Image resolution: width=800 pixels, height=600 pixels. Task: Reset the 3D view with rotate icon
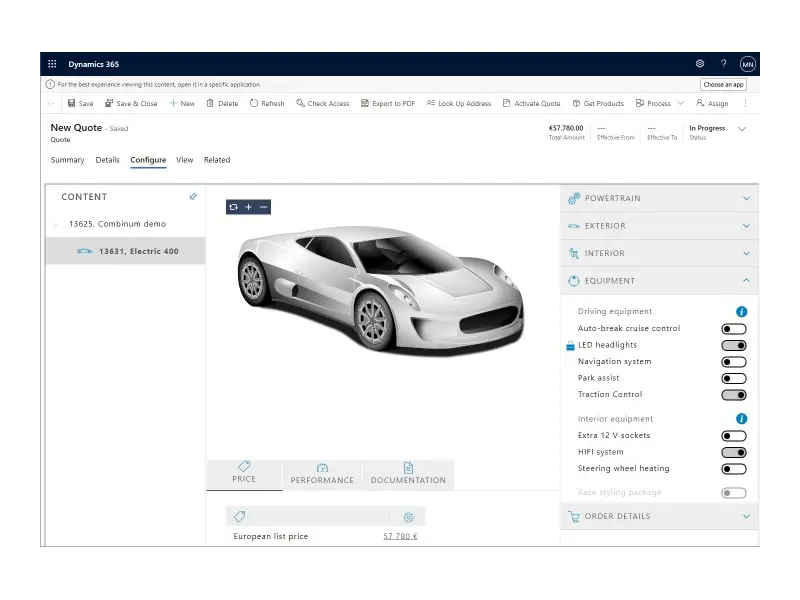[234, 207]
